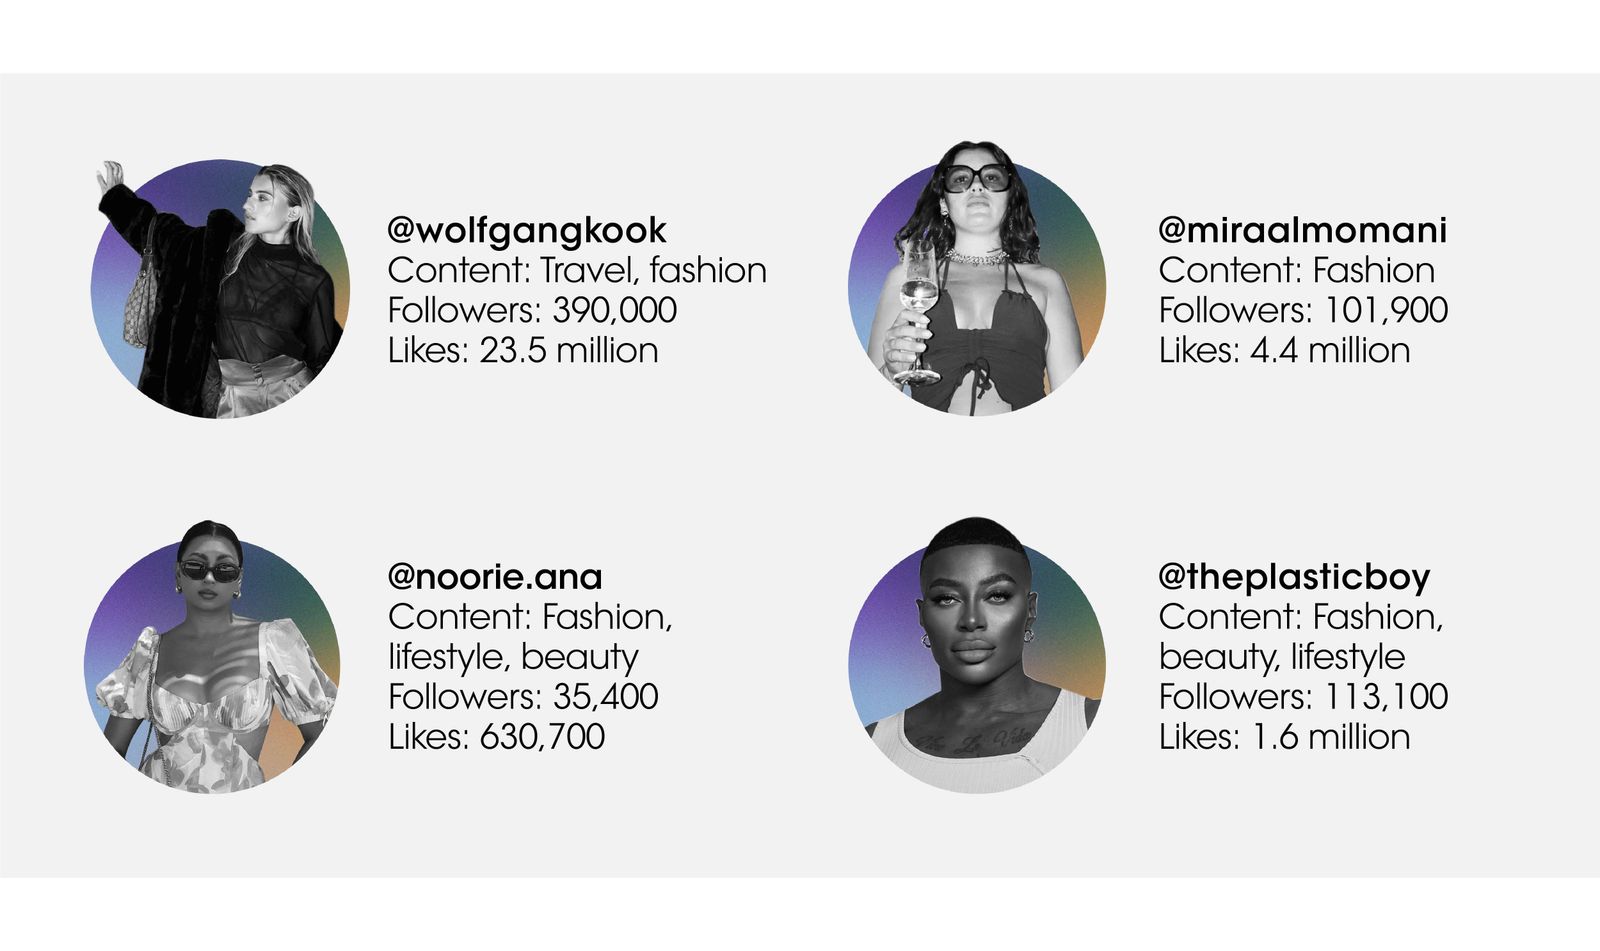
Task: Click the "beauty, lifestyle" text under theplasticboy
Action: pyautogui.click(x=1281, y=657)
